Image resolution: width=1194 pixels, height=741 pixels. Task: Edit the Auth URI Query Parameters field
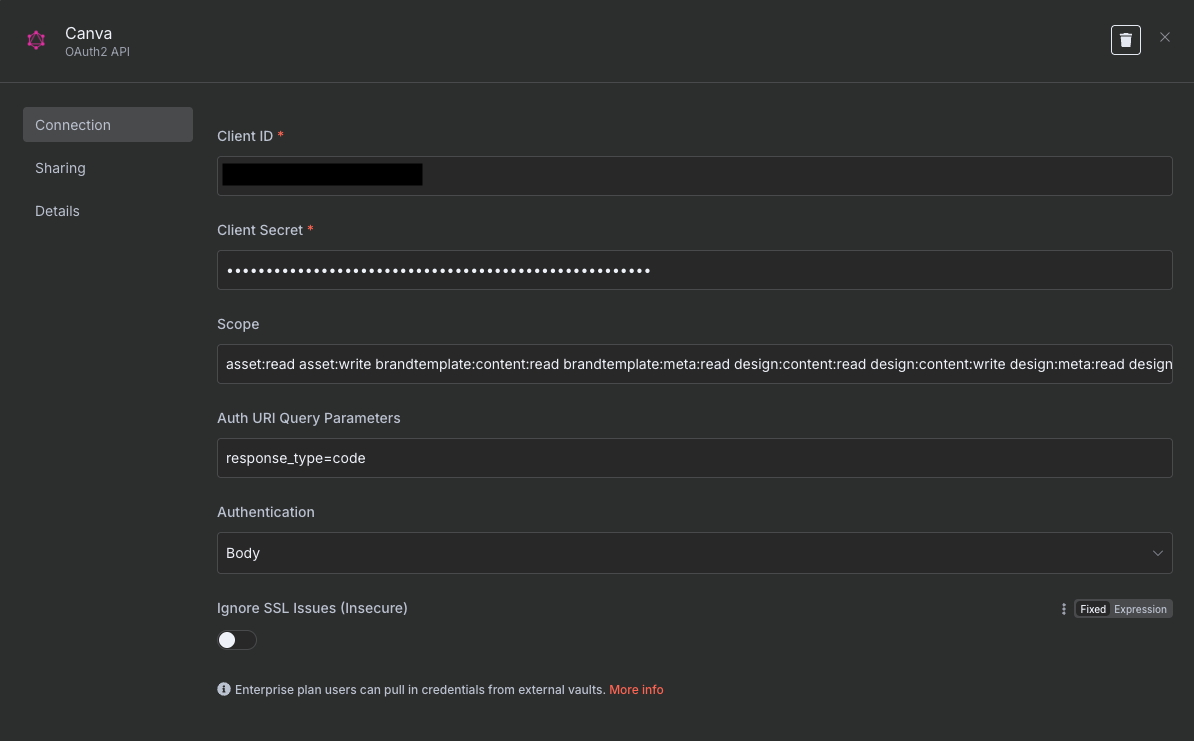(x=694, y=458)
